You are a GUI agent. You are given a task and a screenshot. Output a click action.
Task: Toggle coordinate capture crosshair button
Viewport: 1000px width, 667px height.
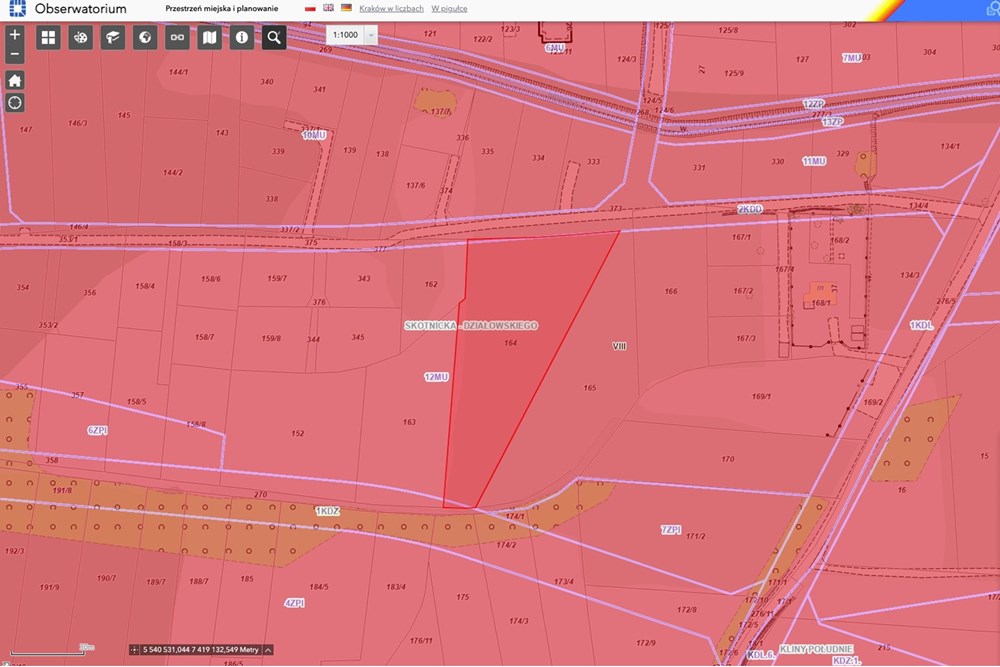coord(135,650)
